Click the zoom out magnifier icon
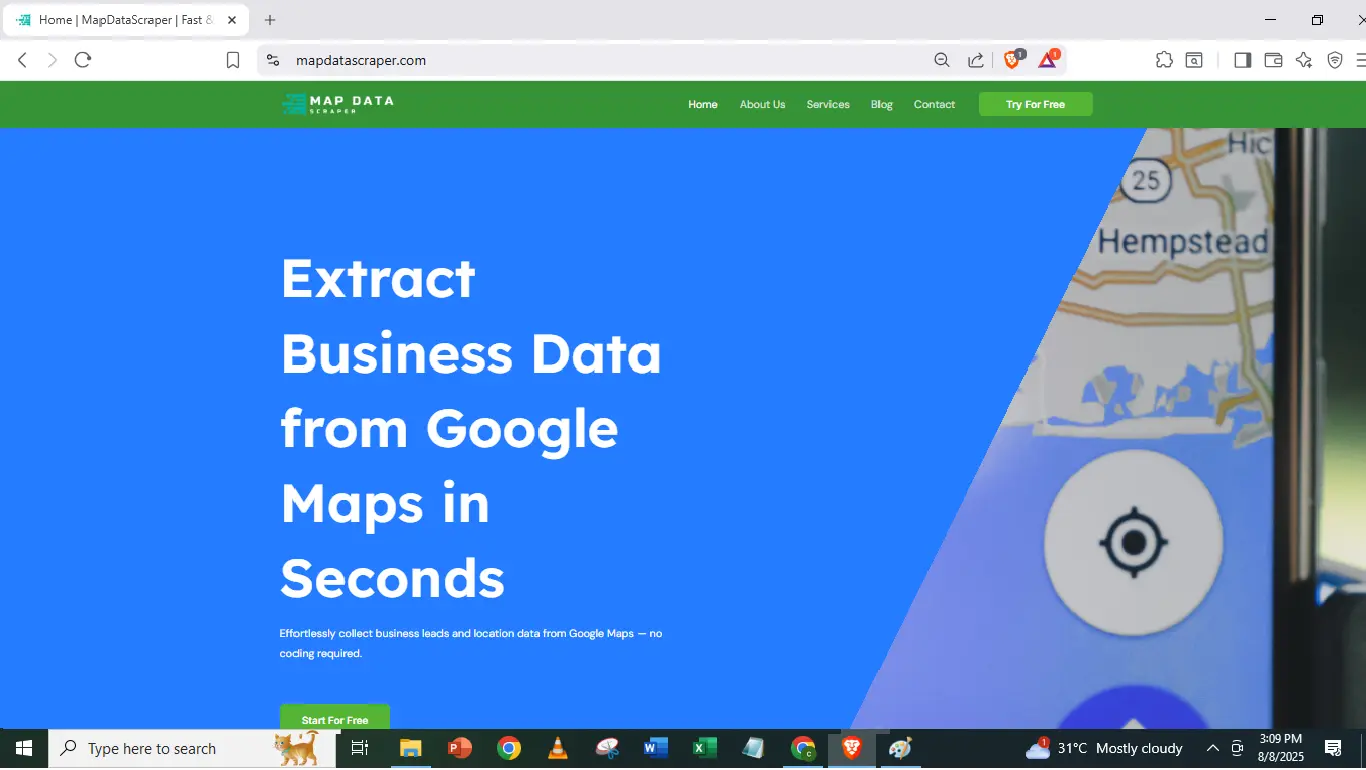The height and width of the screenshot is (770, 1366). click(942, 60)
